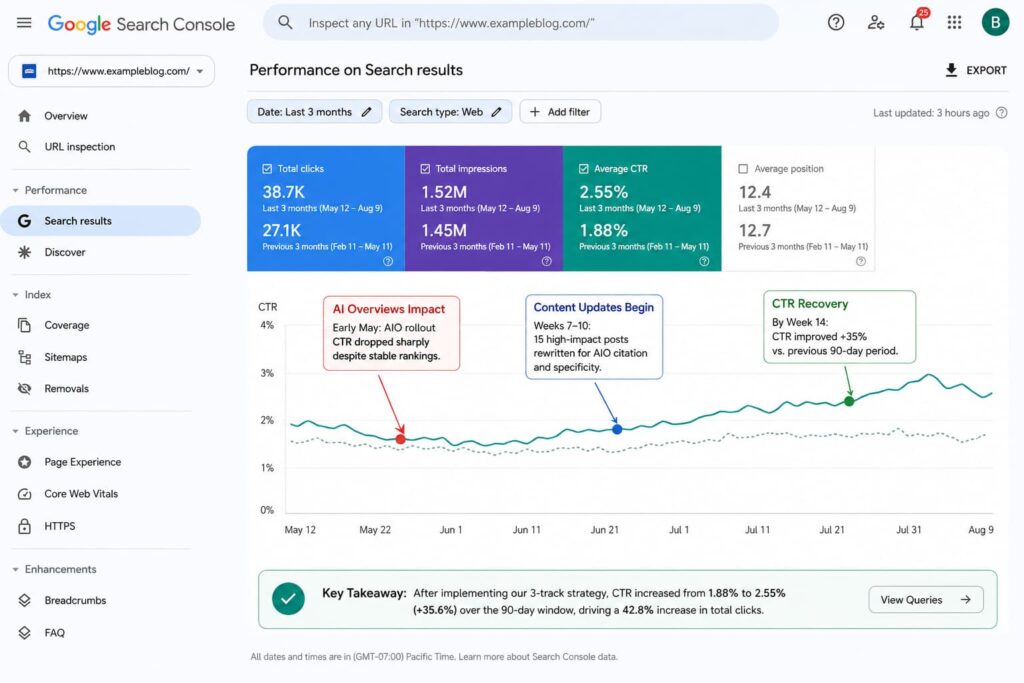Click the Inspect any URL search field

(520, 23)
